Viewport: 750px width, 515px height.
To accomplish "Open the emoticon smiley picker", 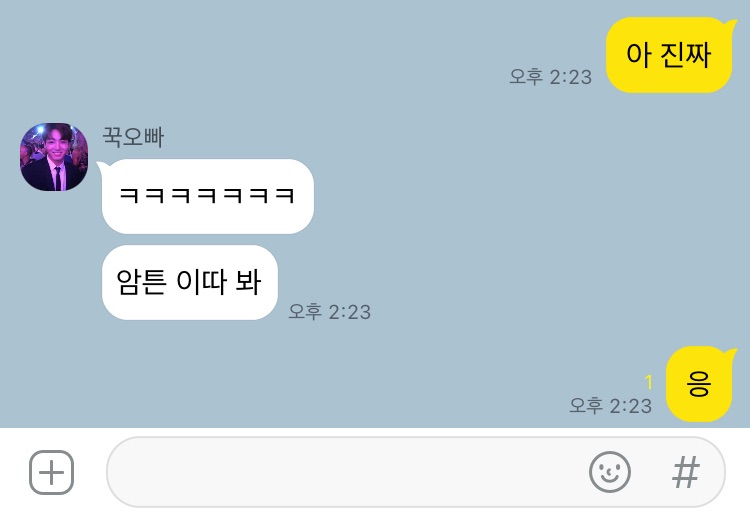I will [x=609, y=472].
